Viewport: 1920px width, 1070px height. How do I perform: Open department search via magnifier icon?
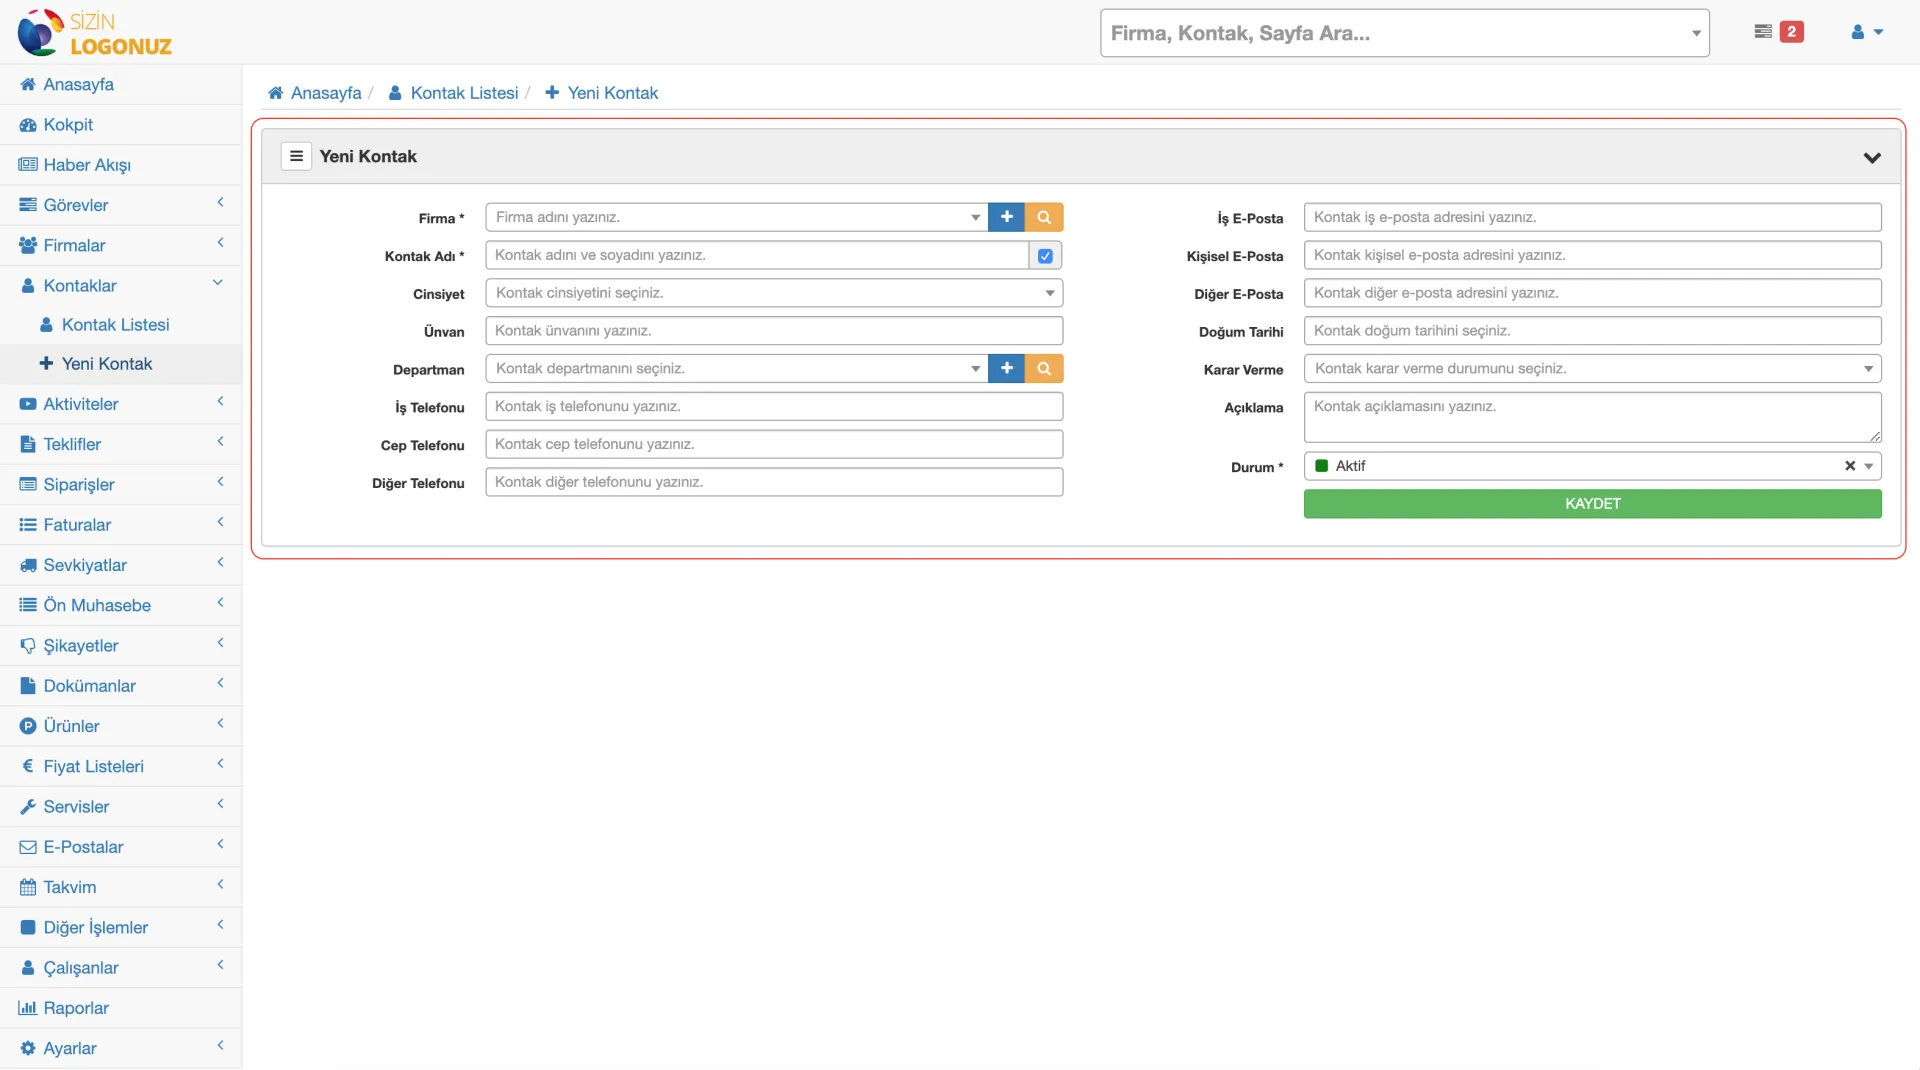click(1044, 368)
